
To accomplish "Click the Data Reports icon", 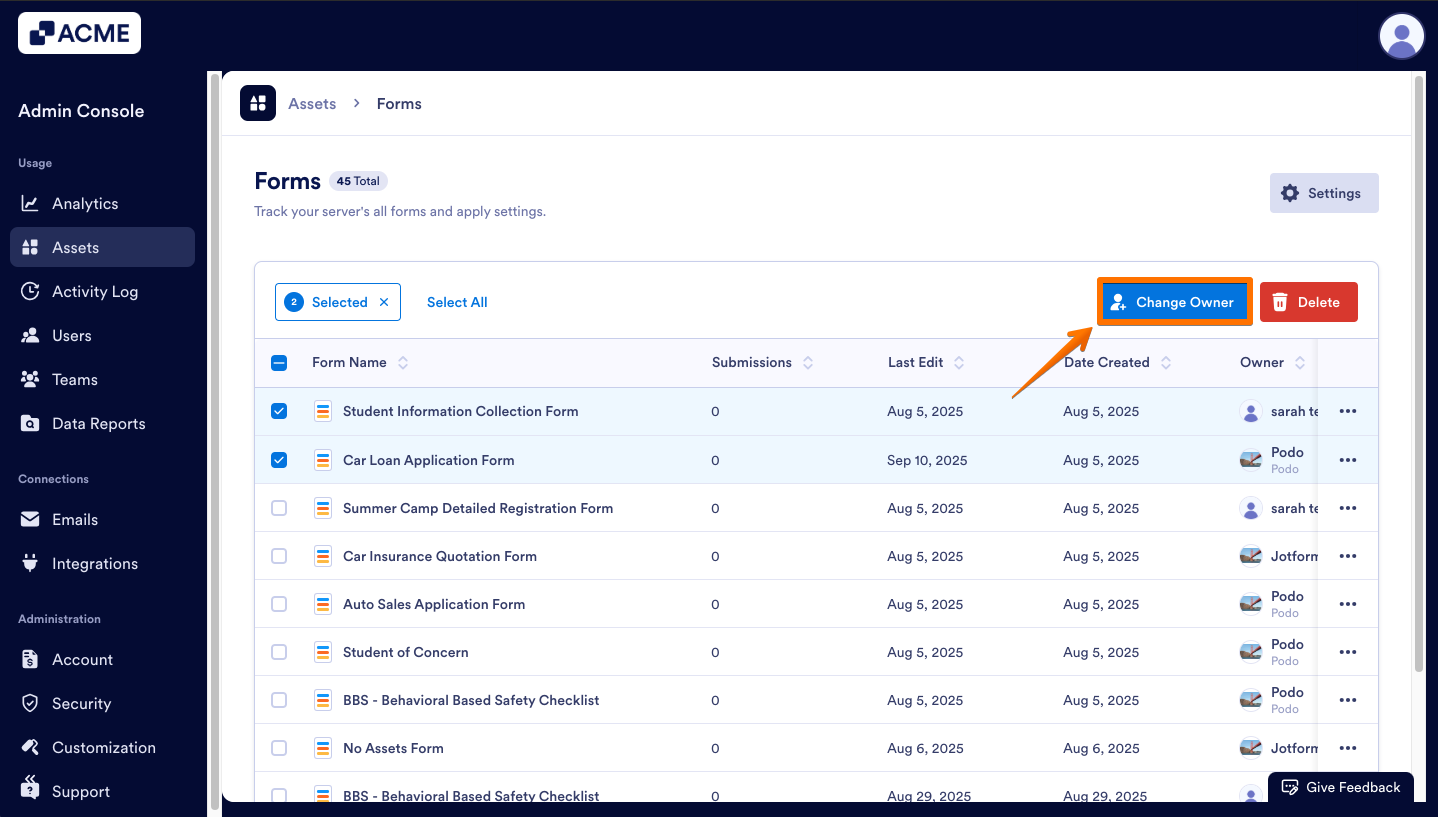I will point(30,423).
